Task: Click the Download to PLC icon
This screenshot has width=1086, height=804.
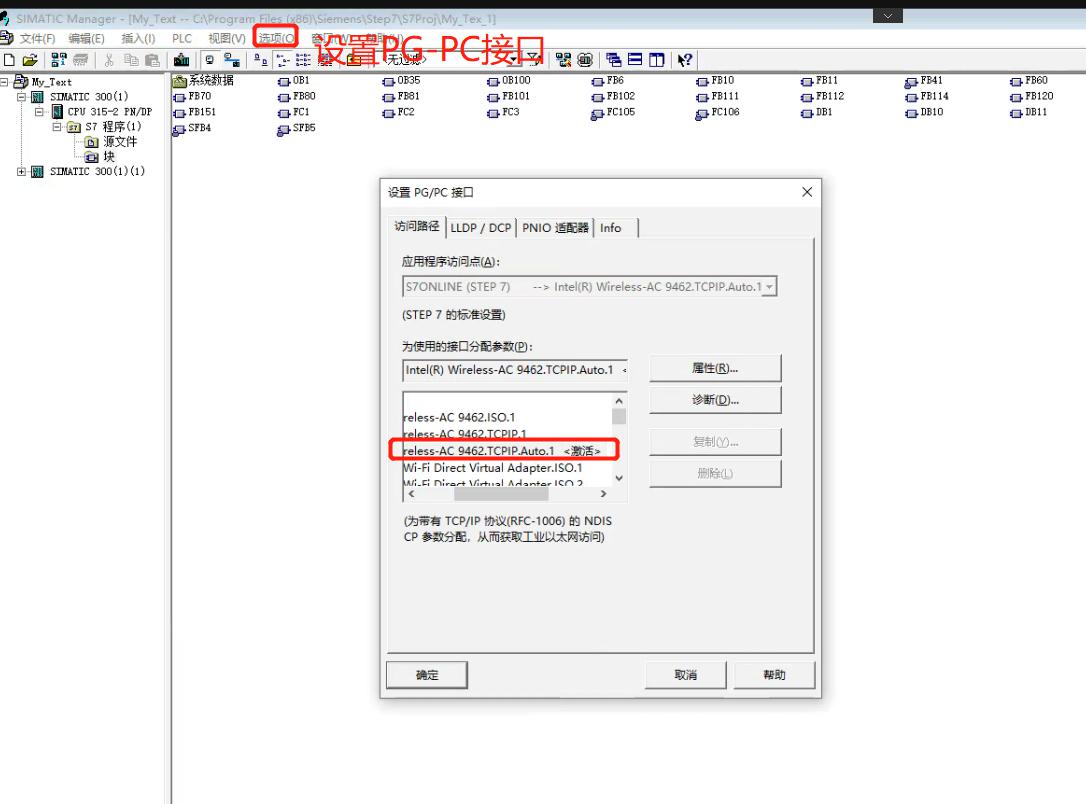Action: pyautogui.click(x=181, y=60)
